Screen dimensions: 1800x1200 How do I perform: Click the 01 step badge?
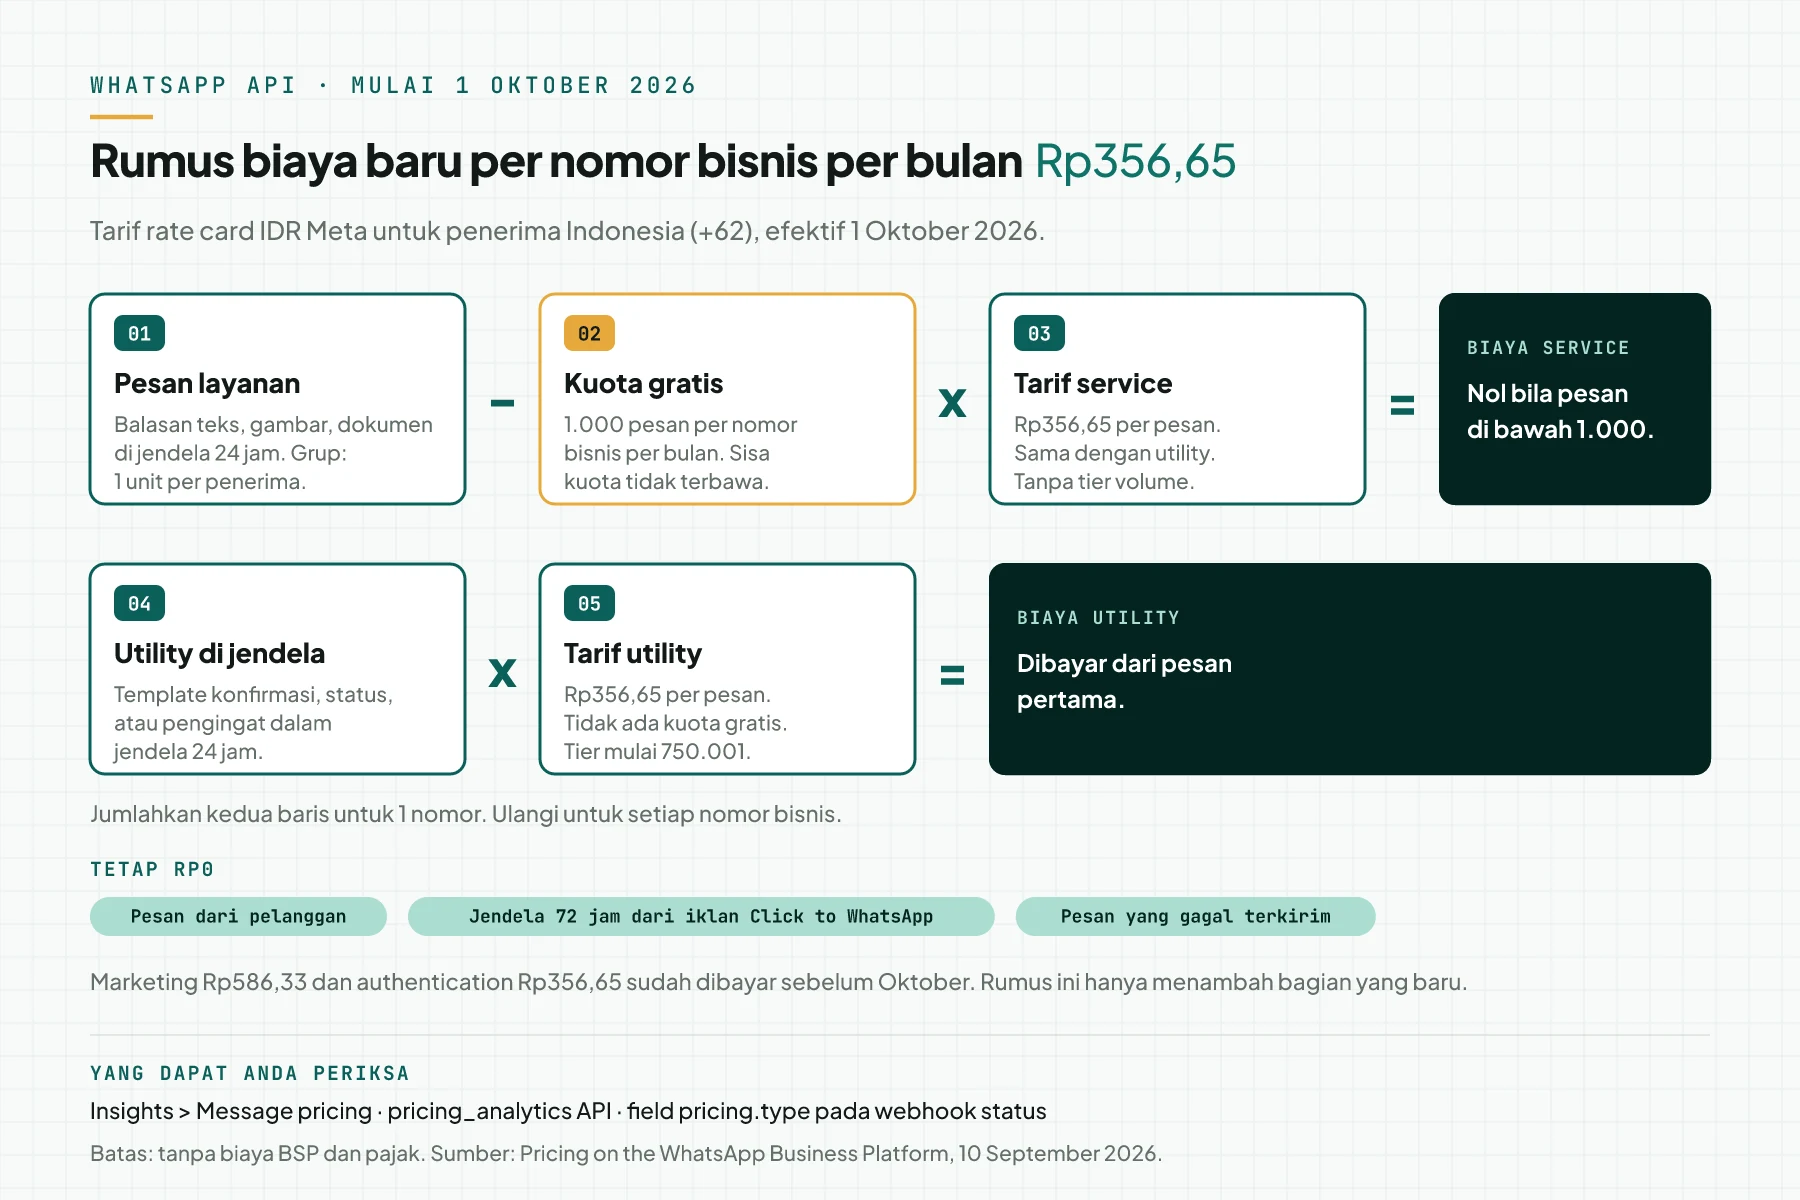click(139, 333)
